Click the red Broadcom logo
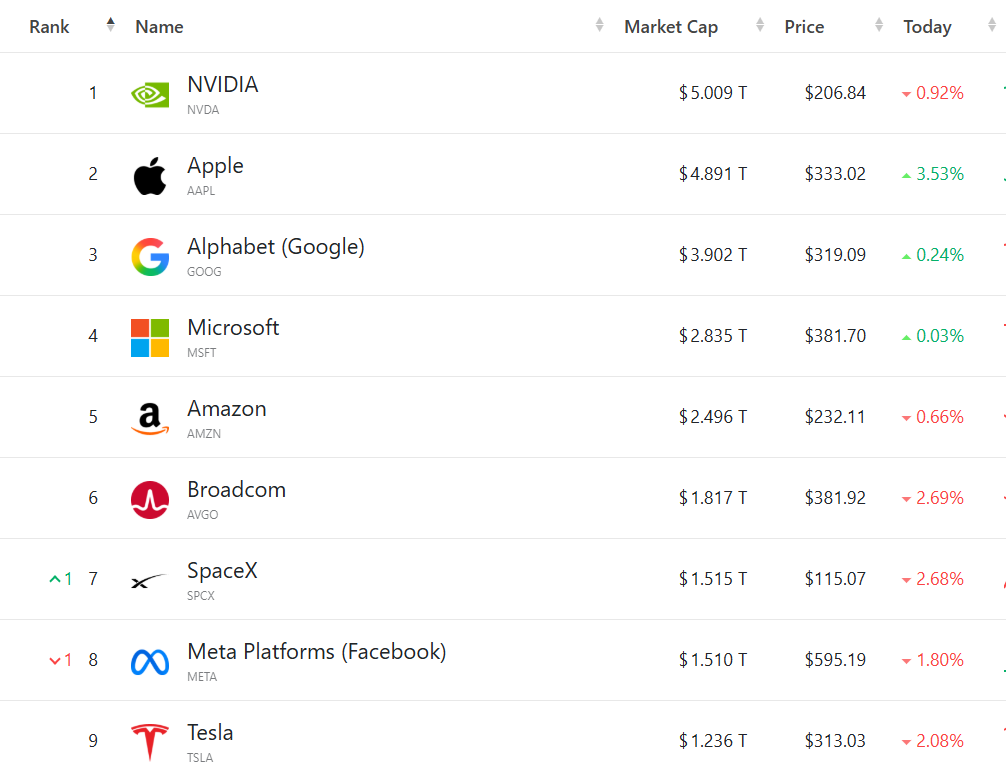Screen dimensions: 1006x777 point(150,500)
